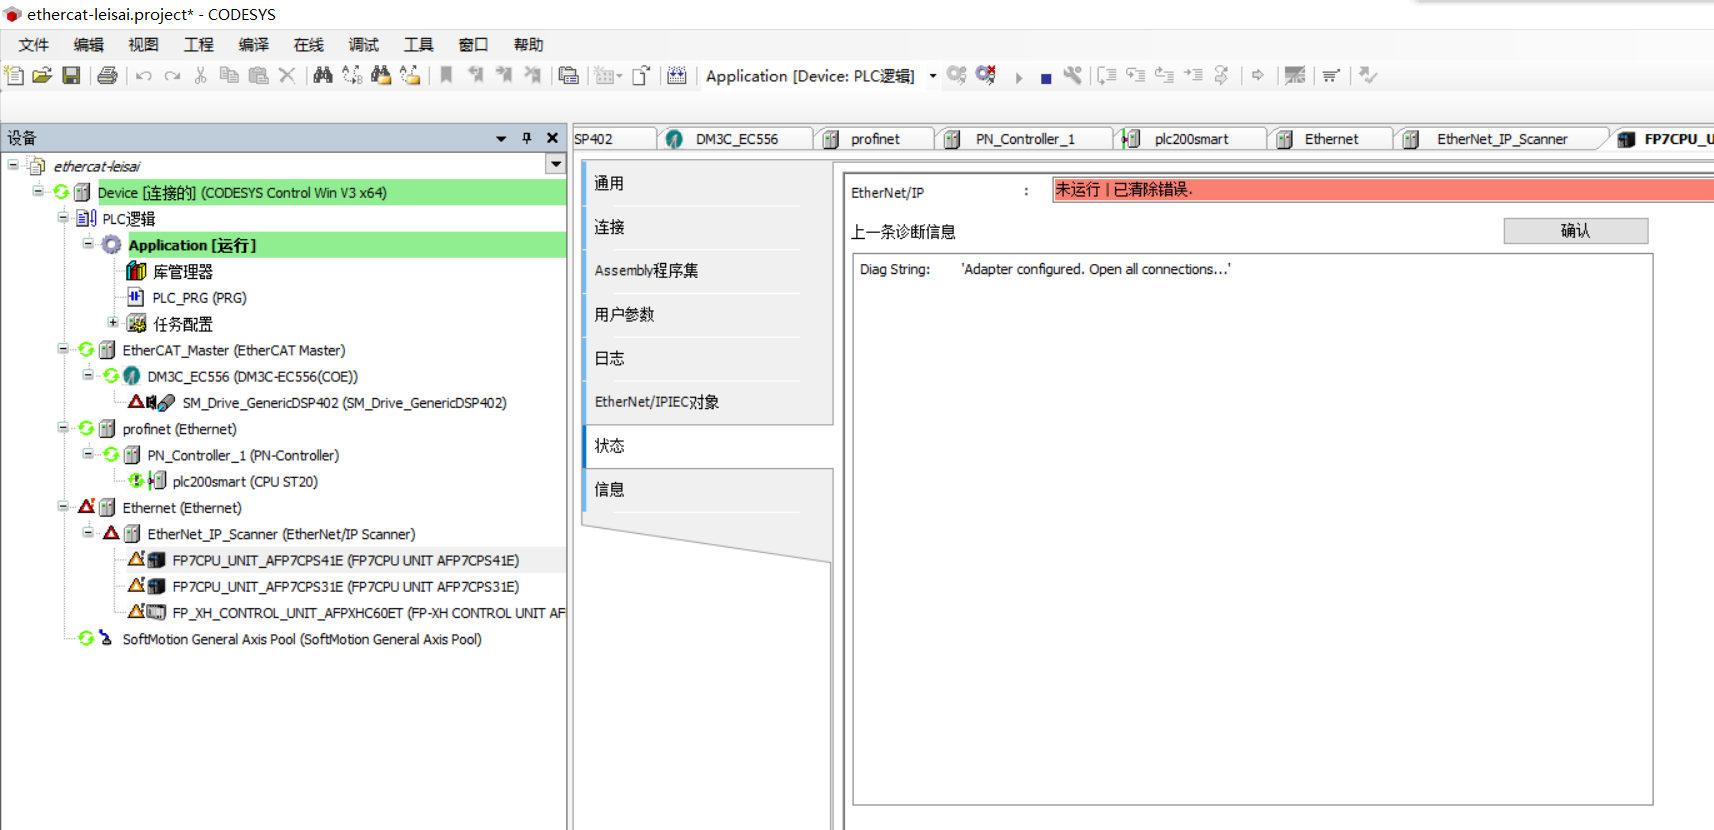
Task: Open the 在线 menu
Action: [308, 45]
